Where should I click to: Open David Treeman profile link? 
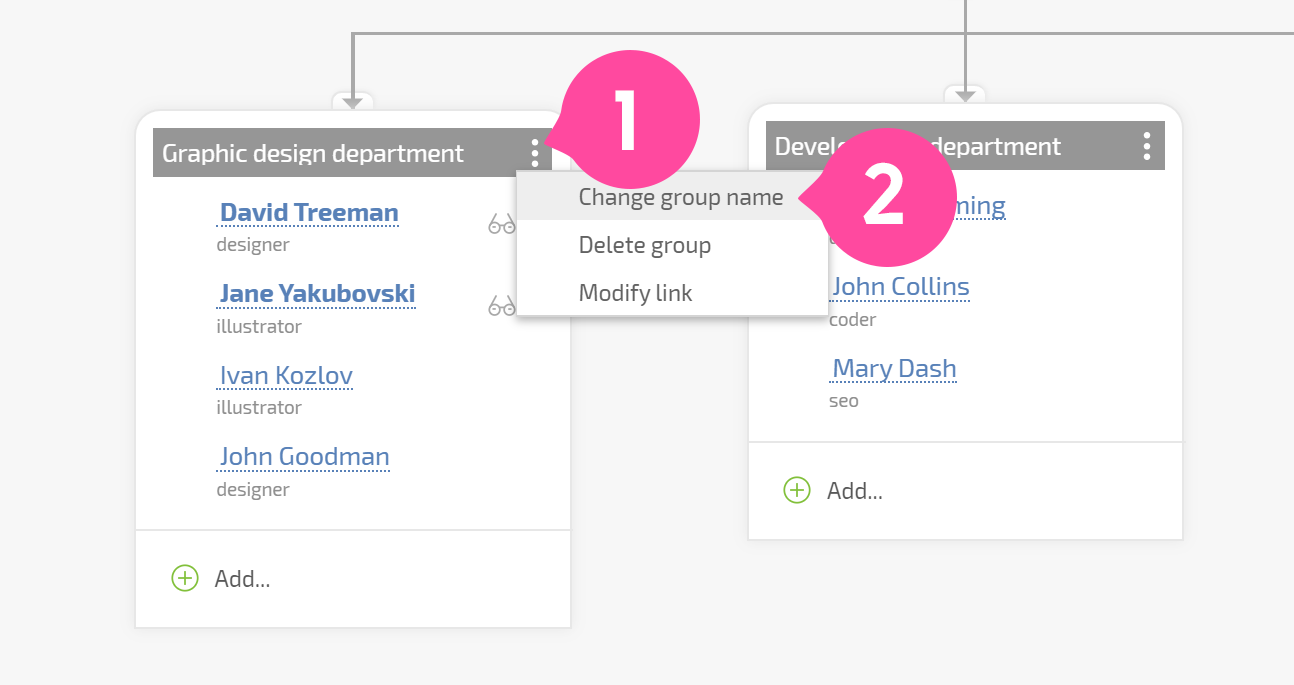pyautogui.click(x=309, y=213)
